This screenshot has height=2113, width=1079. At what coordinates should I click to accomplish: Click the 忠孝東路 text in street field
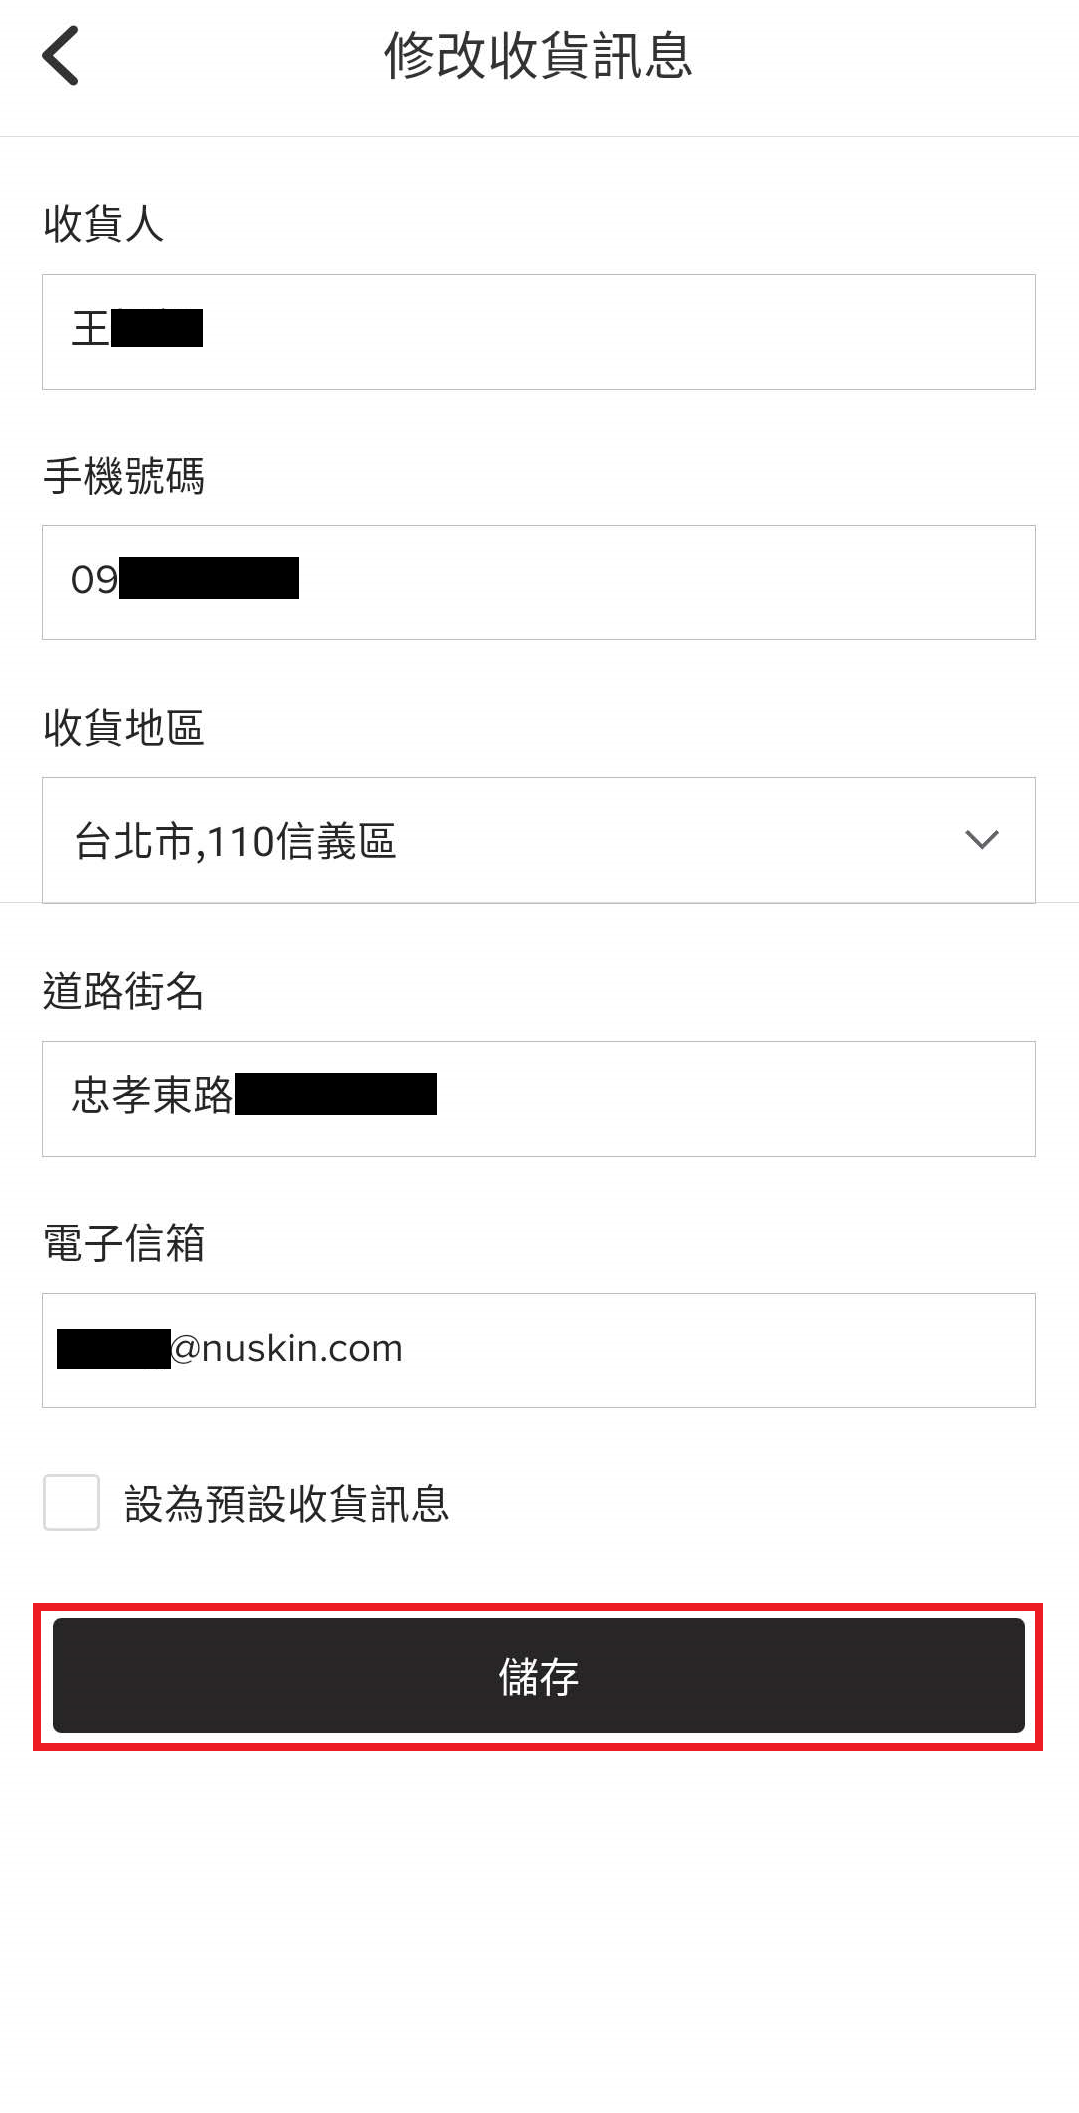tap(152, 1095)
